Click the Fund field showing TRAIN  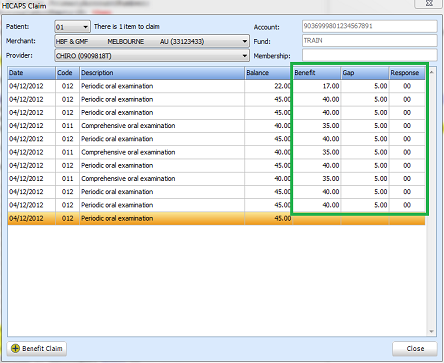369,41
